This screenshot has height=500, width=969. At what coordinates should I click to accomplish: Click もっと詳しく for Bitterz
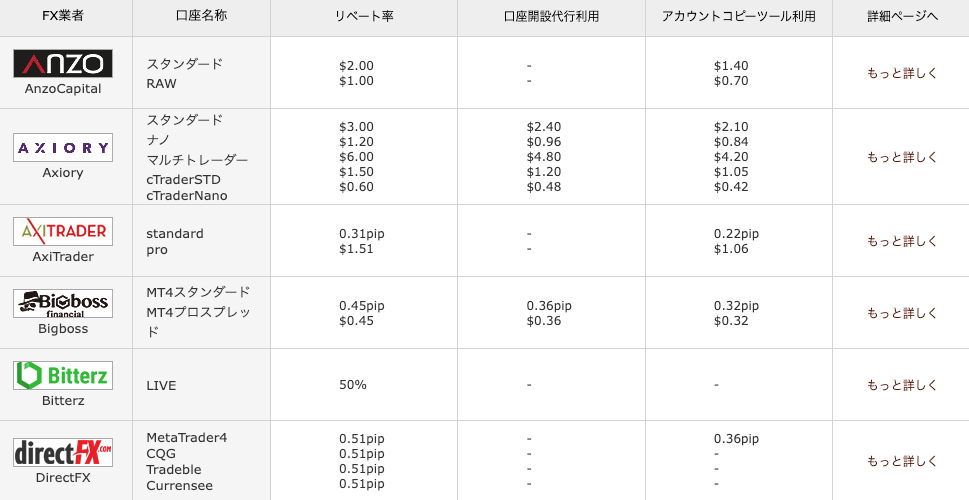click(902, 385)
